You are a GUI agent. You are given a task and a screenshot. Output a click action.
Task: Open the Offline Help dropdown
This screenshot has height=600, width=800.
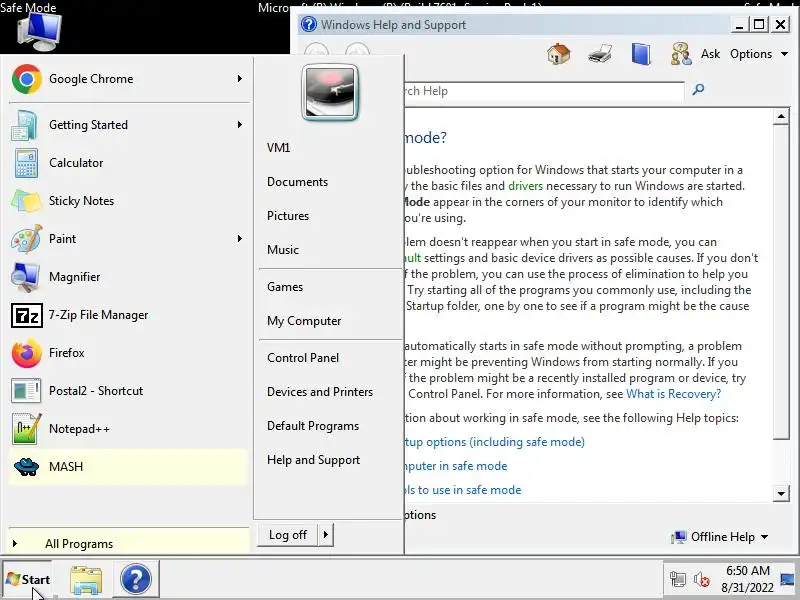click(721, 537)
